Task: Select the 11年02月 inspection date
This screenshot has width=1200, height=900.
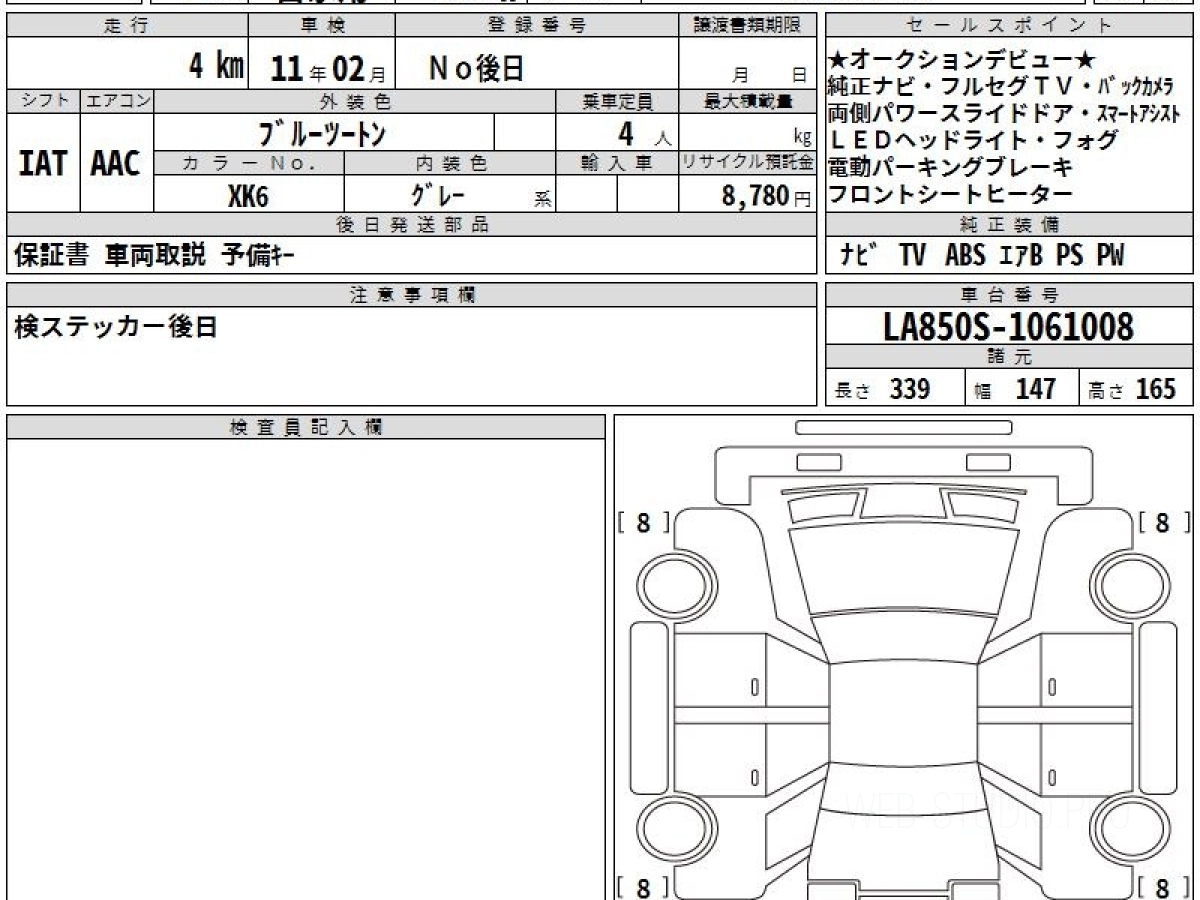Action: click(328, 70)
